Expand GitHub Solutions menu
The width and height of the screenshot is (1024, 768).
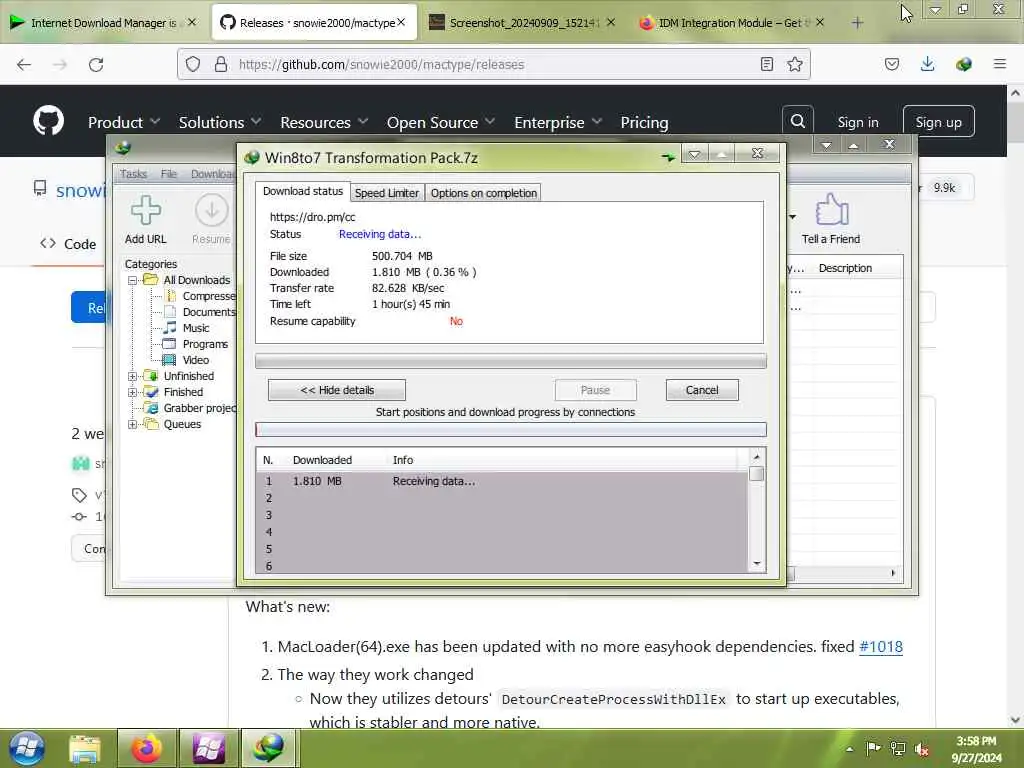pos(219,122)
